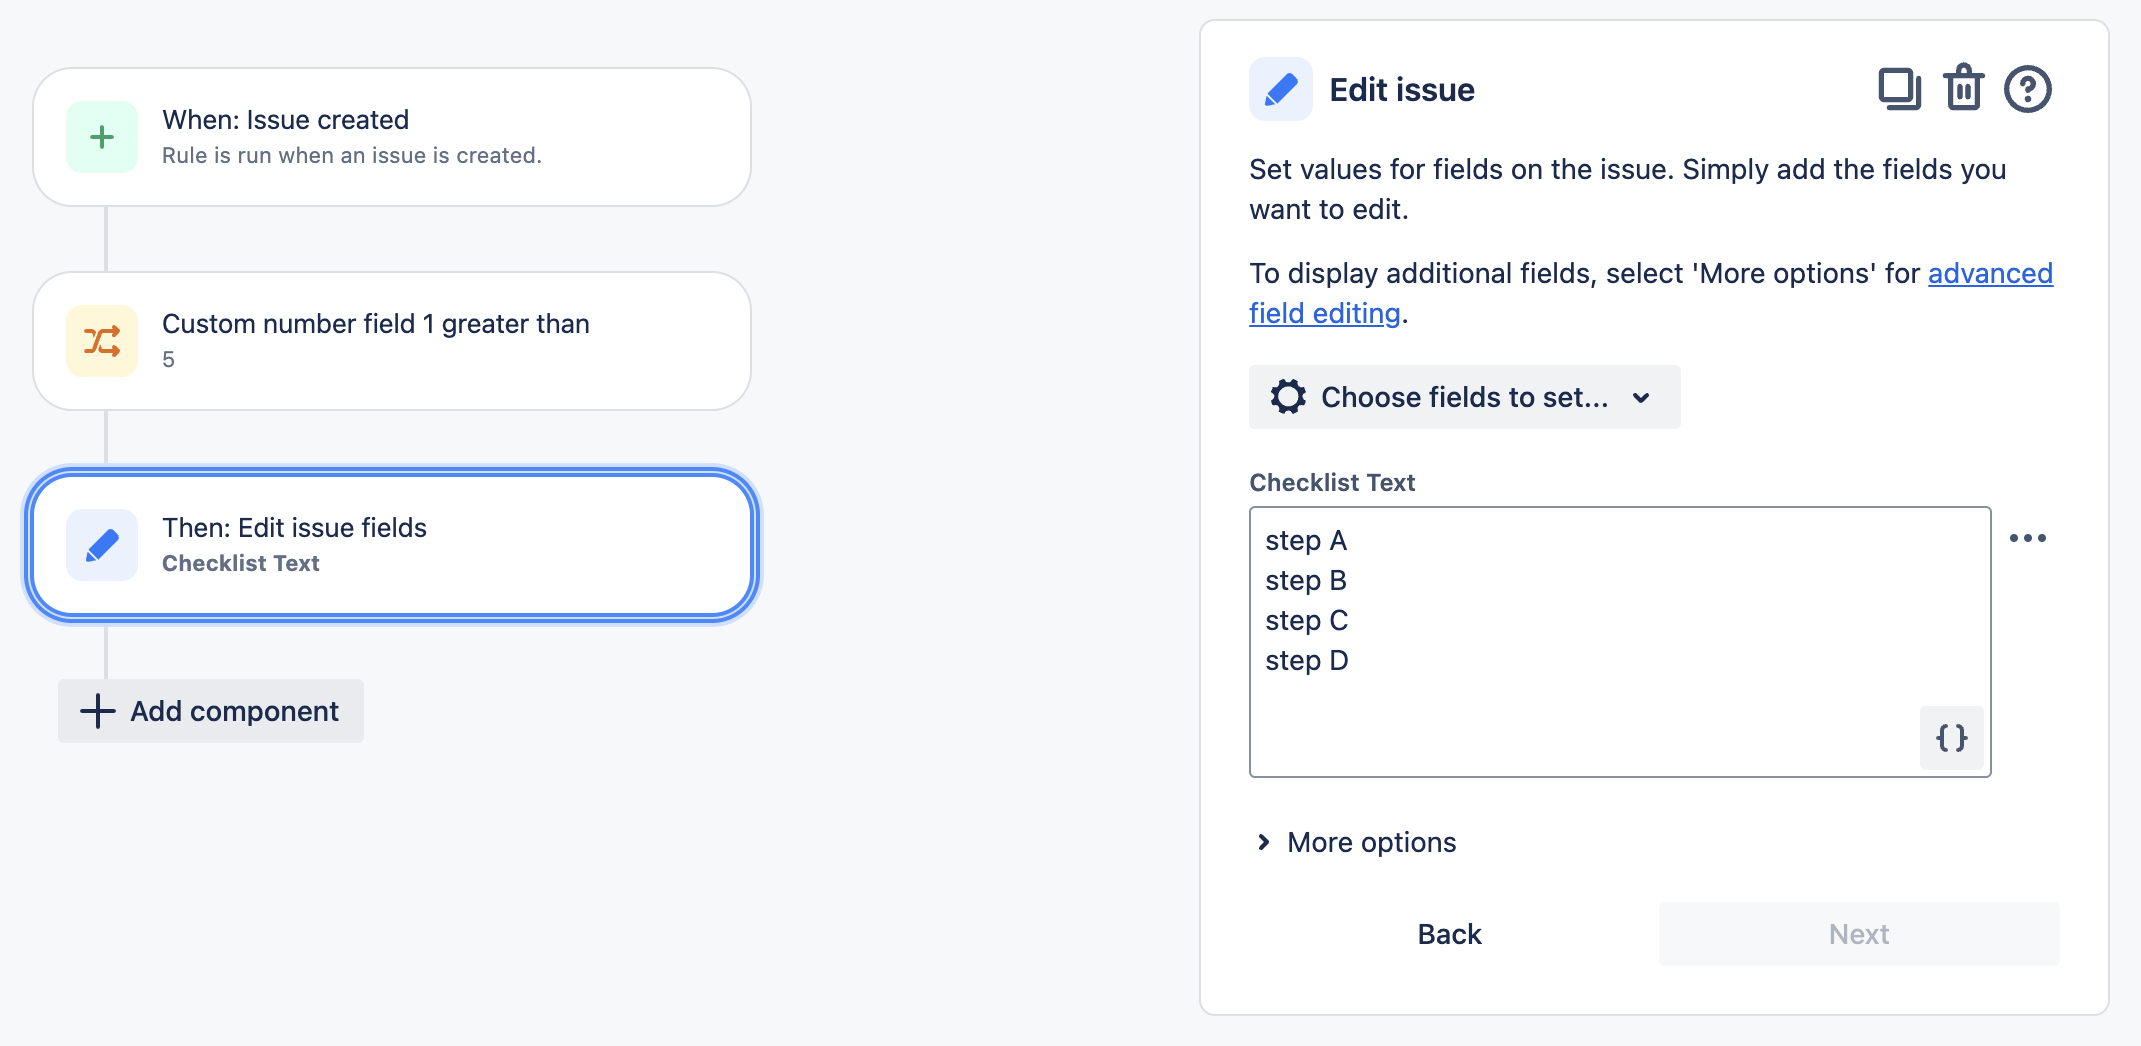Expand the More options section
Viewport: 2141px width, 1046px height.
click(1370, 842)
